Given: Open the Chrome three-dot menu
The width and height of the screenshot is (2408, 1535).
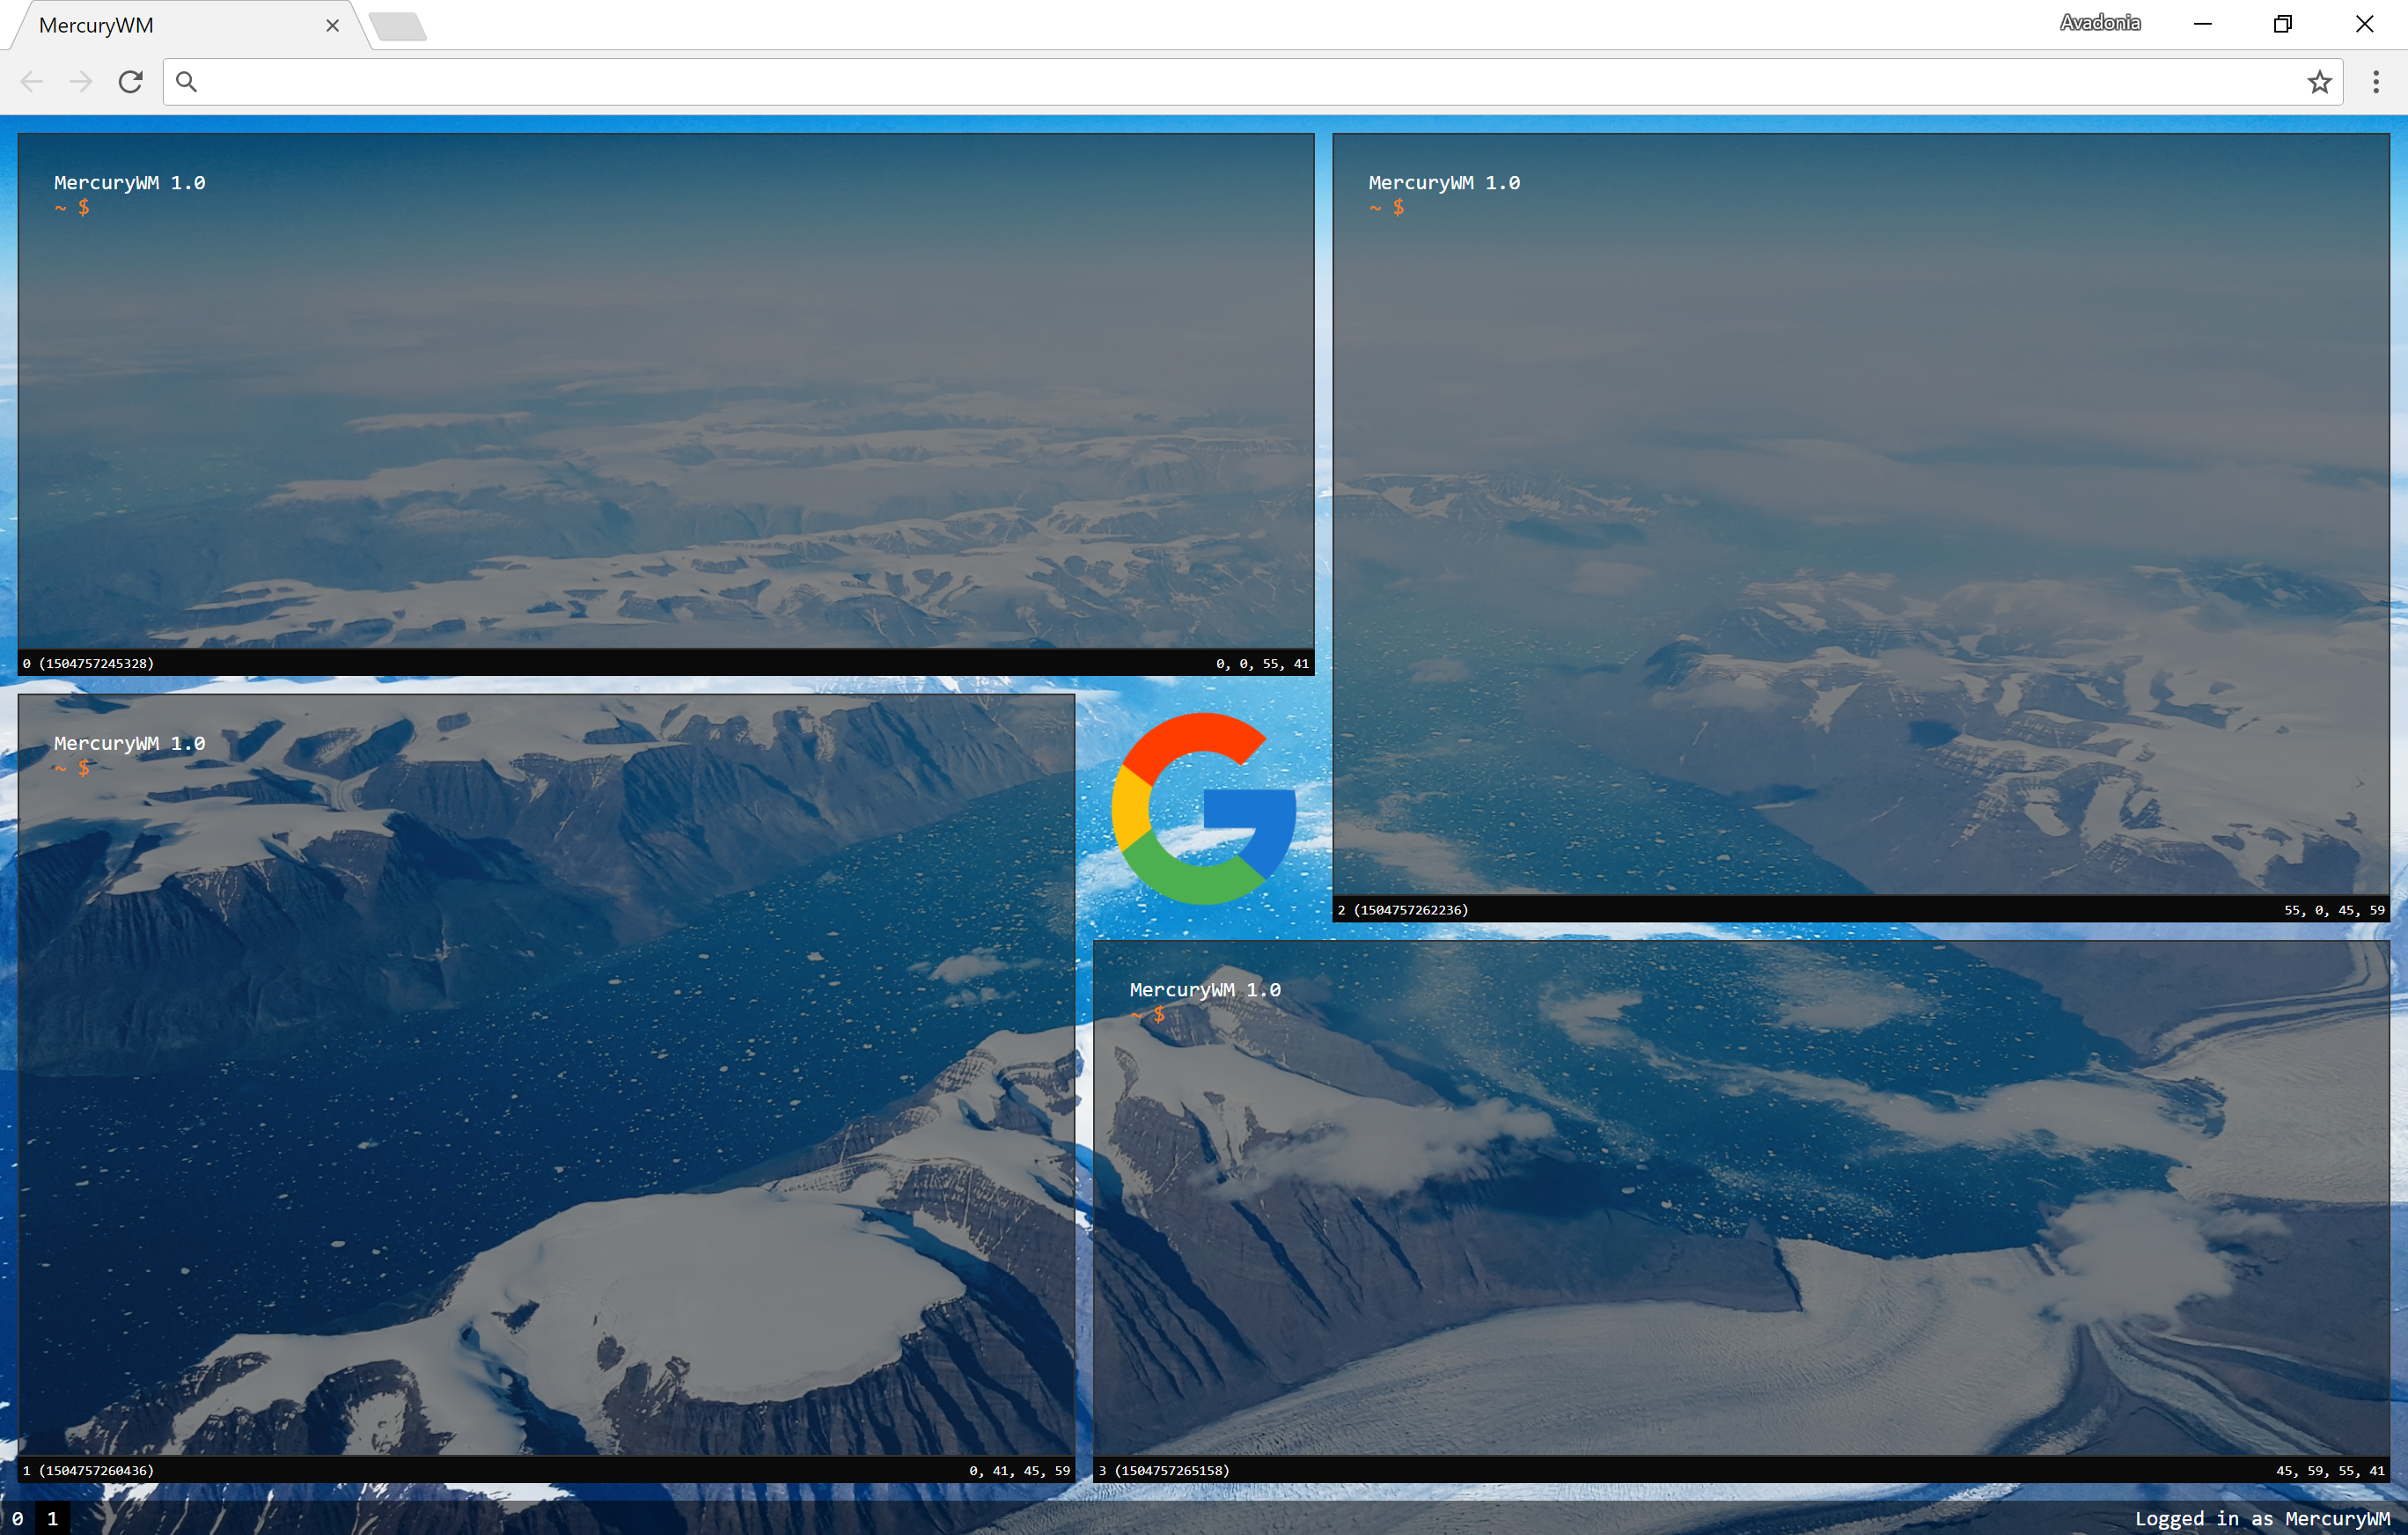Looking at the screenshot, I should coord(2376,82).
